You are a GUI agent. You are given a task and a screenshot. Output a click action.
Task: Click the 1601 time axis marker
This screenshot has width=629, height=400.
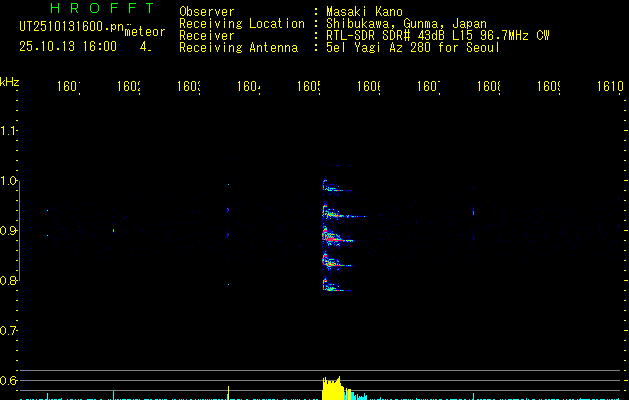tap(69, 86)
